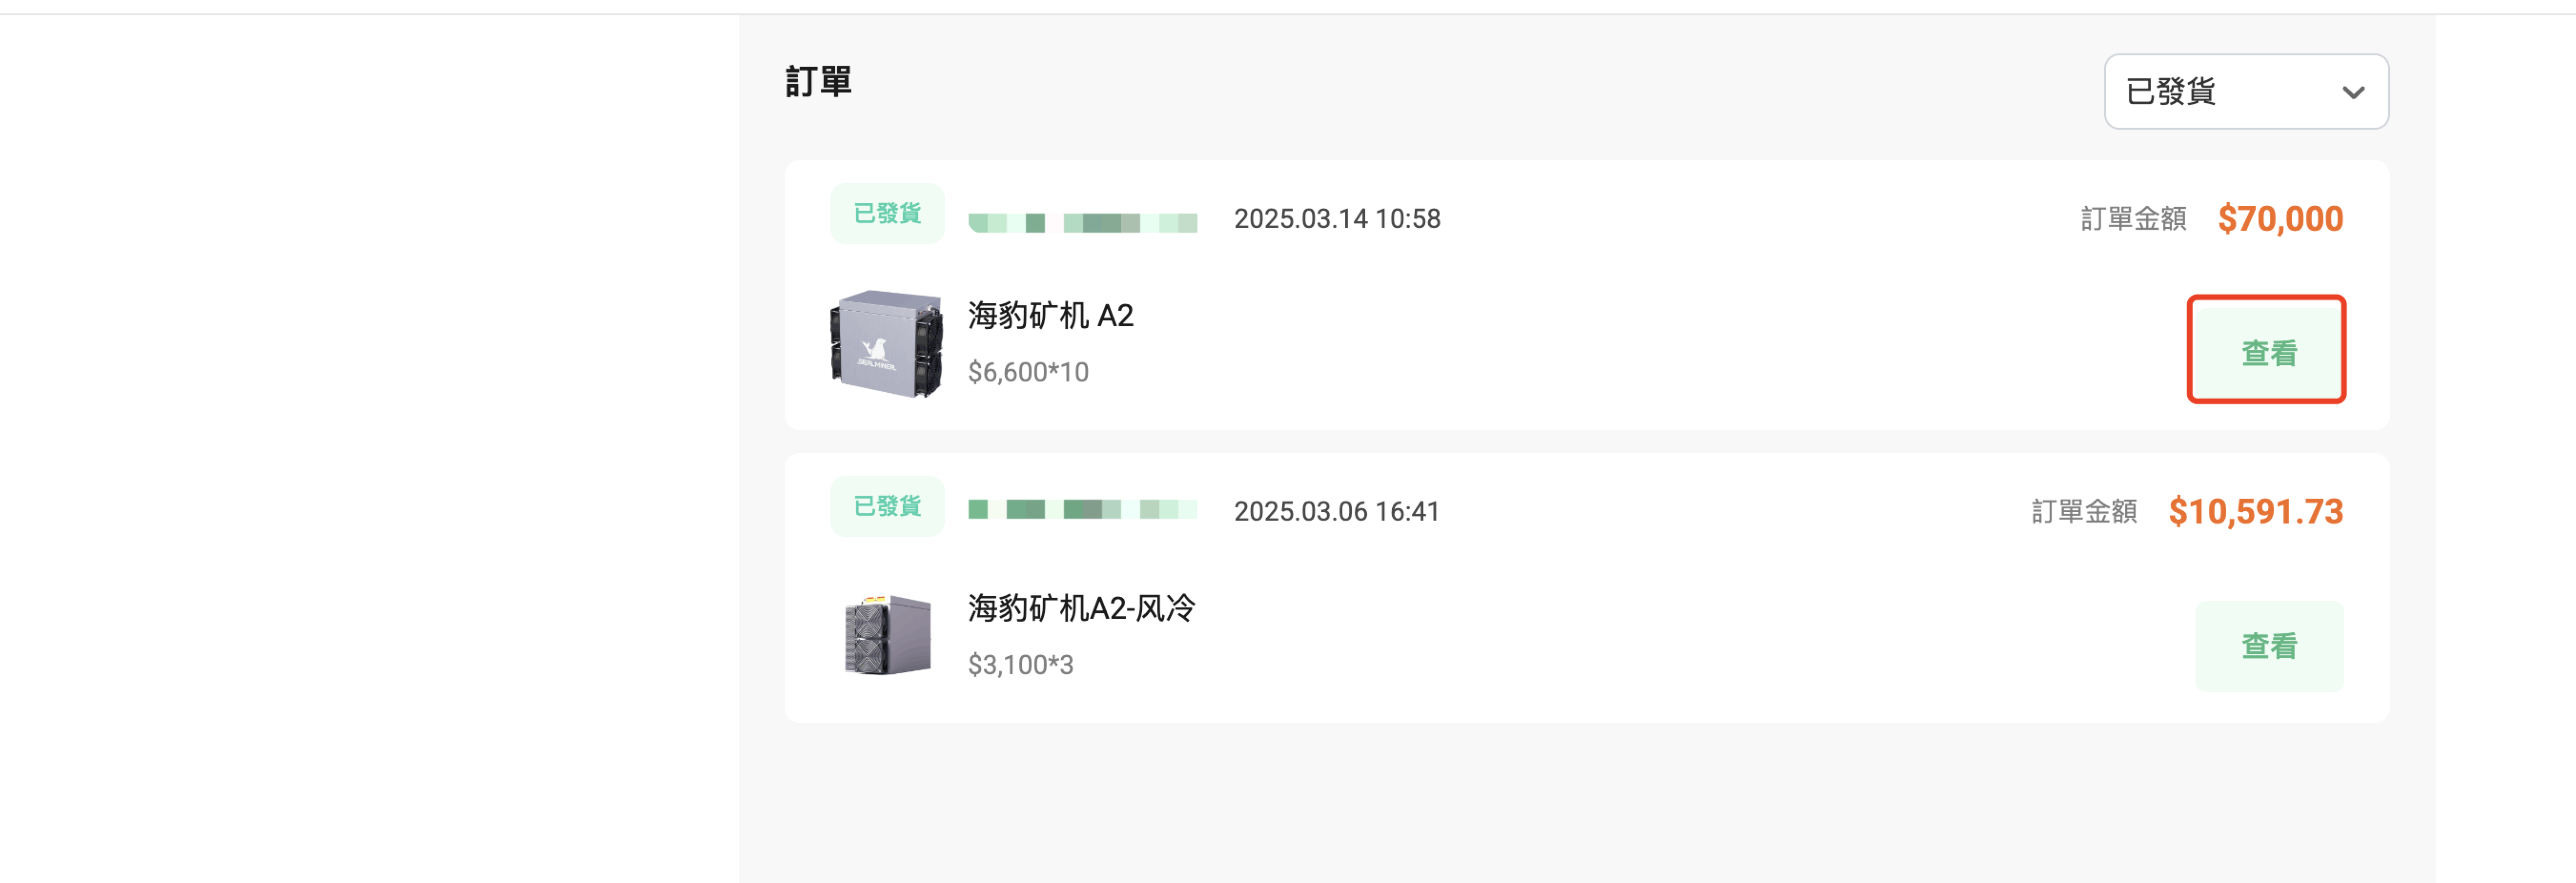Open the 海豹矿机A2-风冷 product title
2576x883 pixels.
coord(1081,607)
